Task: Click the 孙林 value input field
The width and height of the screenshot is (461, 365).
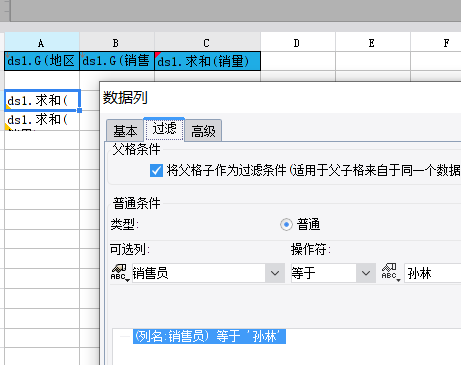Action: pyautogui.click(x=433, y=273)
